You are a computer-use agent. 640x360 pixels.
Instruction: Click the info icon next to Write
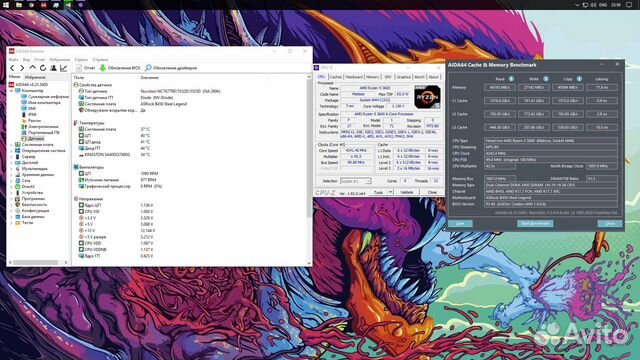click(546, 79)
